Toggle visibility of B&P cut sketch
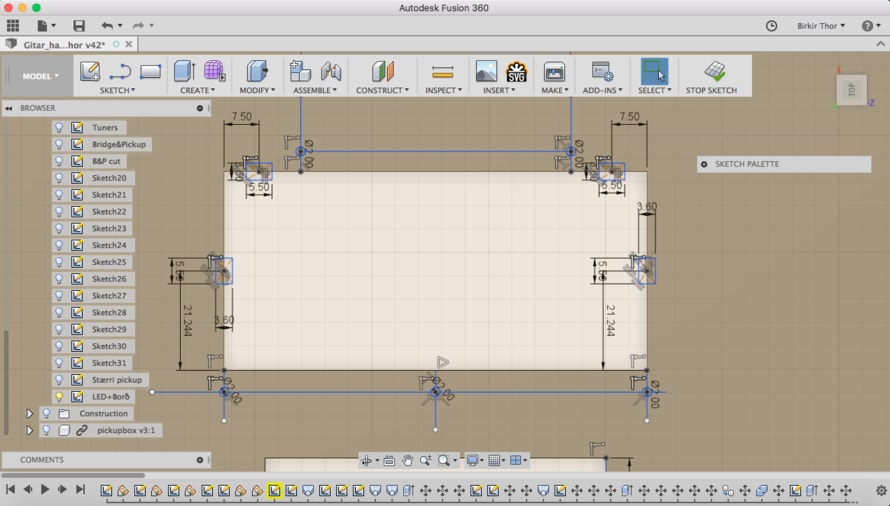The image size is (890, 506). pyautogui.click(x=58, y=161)
